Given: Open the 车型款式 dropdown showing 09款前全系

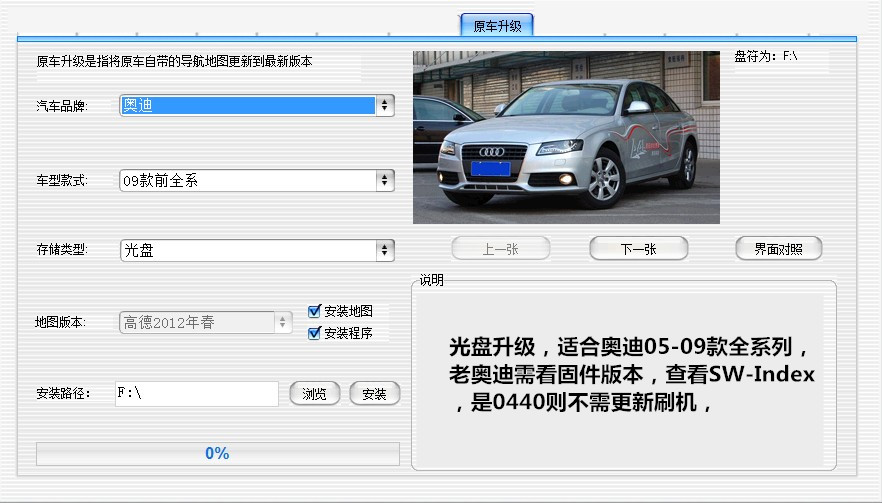Looking at the screenshot, I should pos(257,181).
